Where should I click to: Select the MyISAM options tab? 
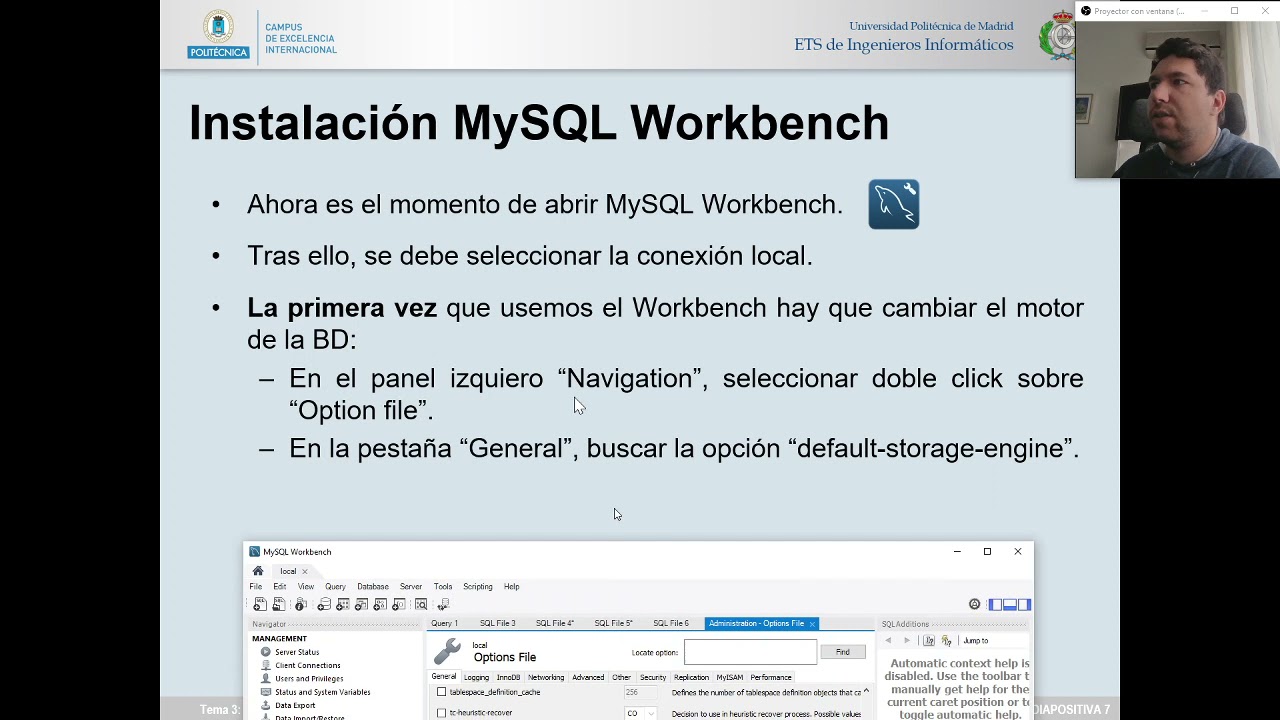730,678
